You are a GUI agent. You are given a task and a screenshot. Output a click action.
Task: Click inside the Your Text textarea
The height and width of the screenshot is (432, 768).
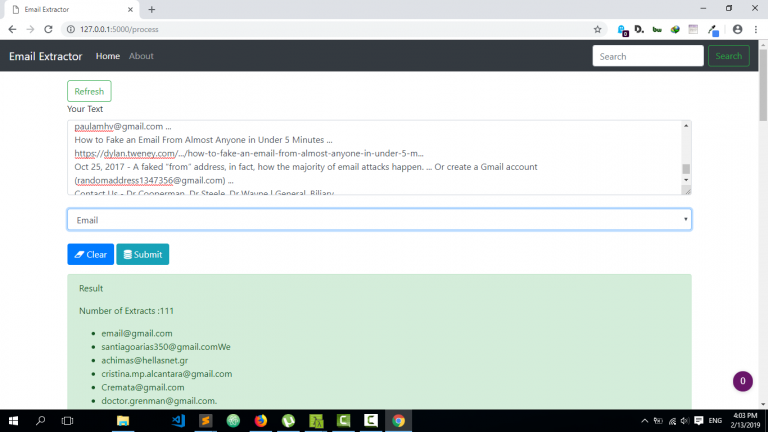[x=374, y=157]
